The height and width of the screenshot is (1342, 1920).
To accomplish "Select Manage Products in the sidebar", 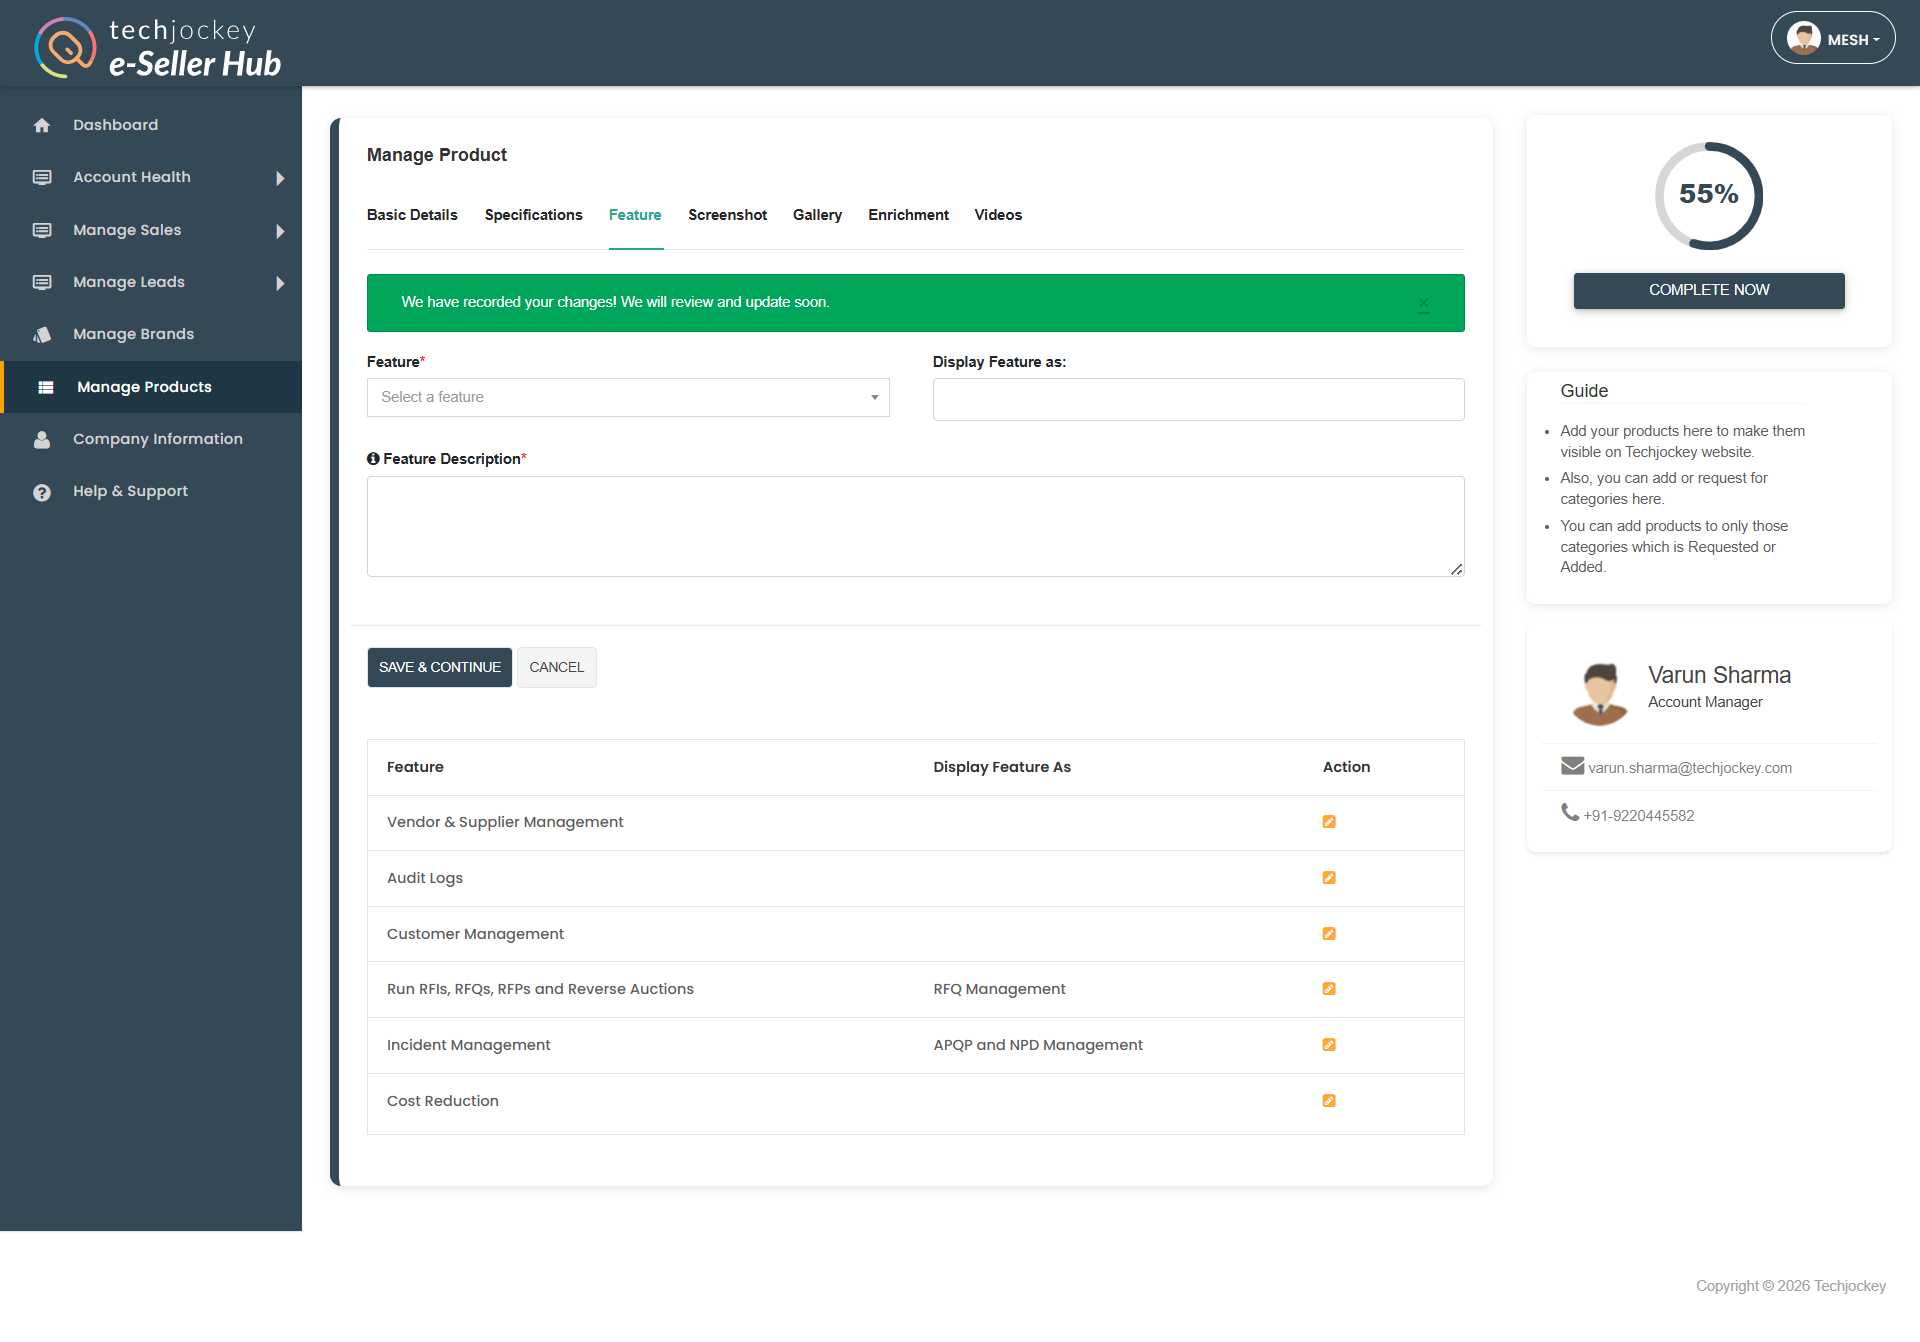I will point(151,387).
